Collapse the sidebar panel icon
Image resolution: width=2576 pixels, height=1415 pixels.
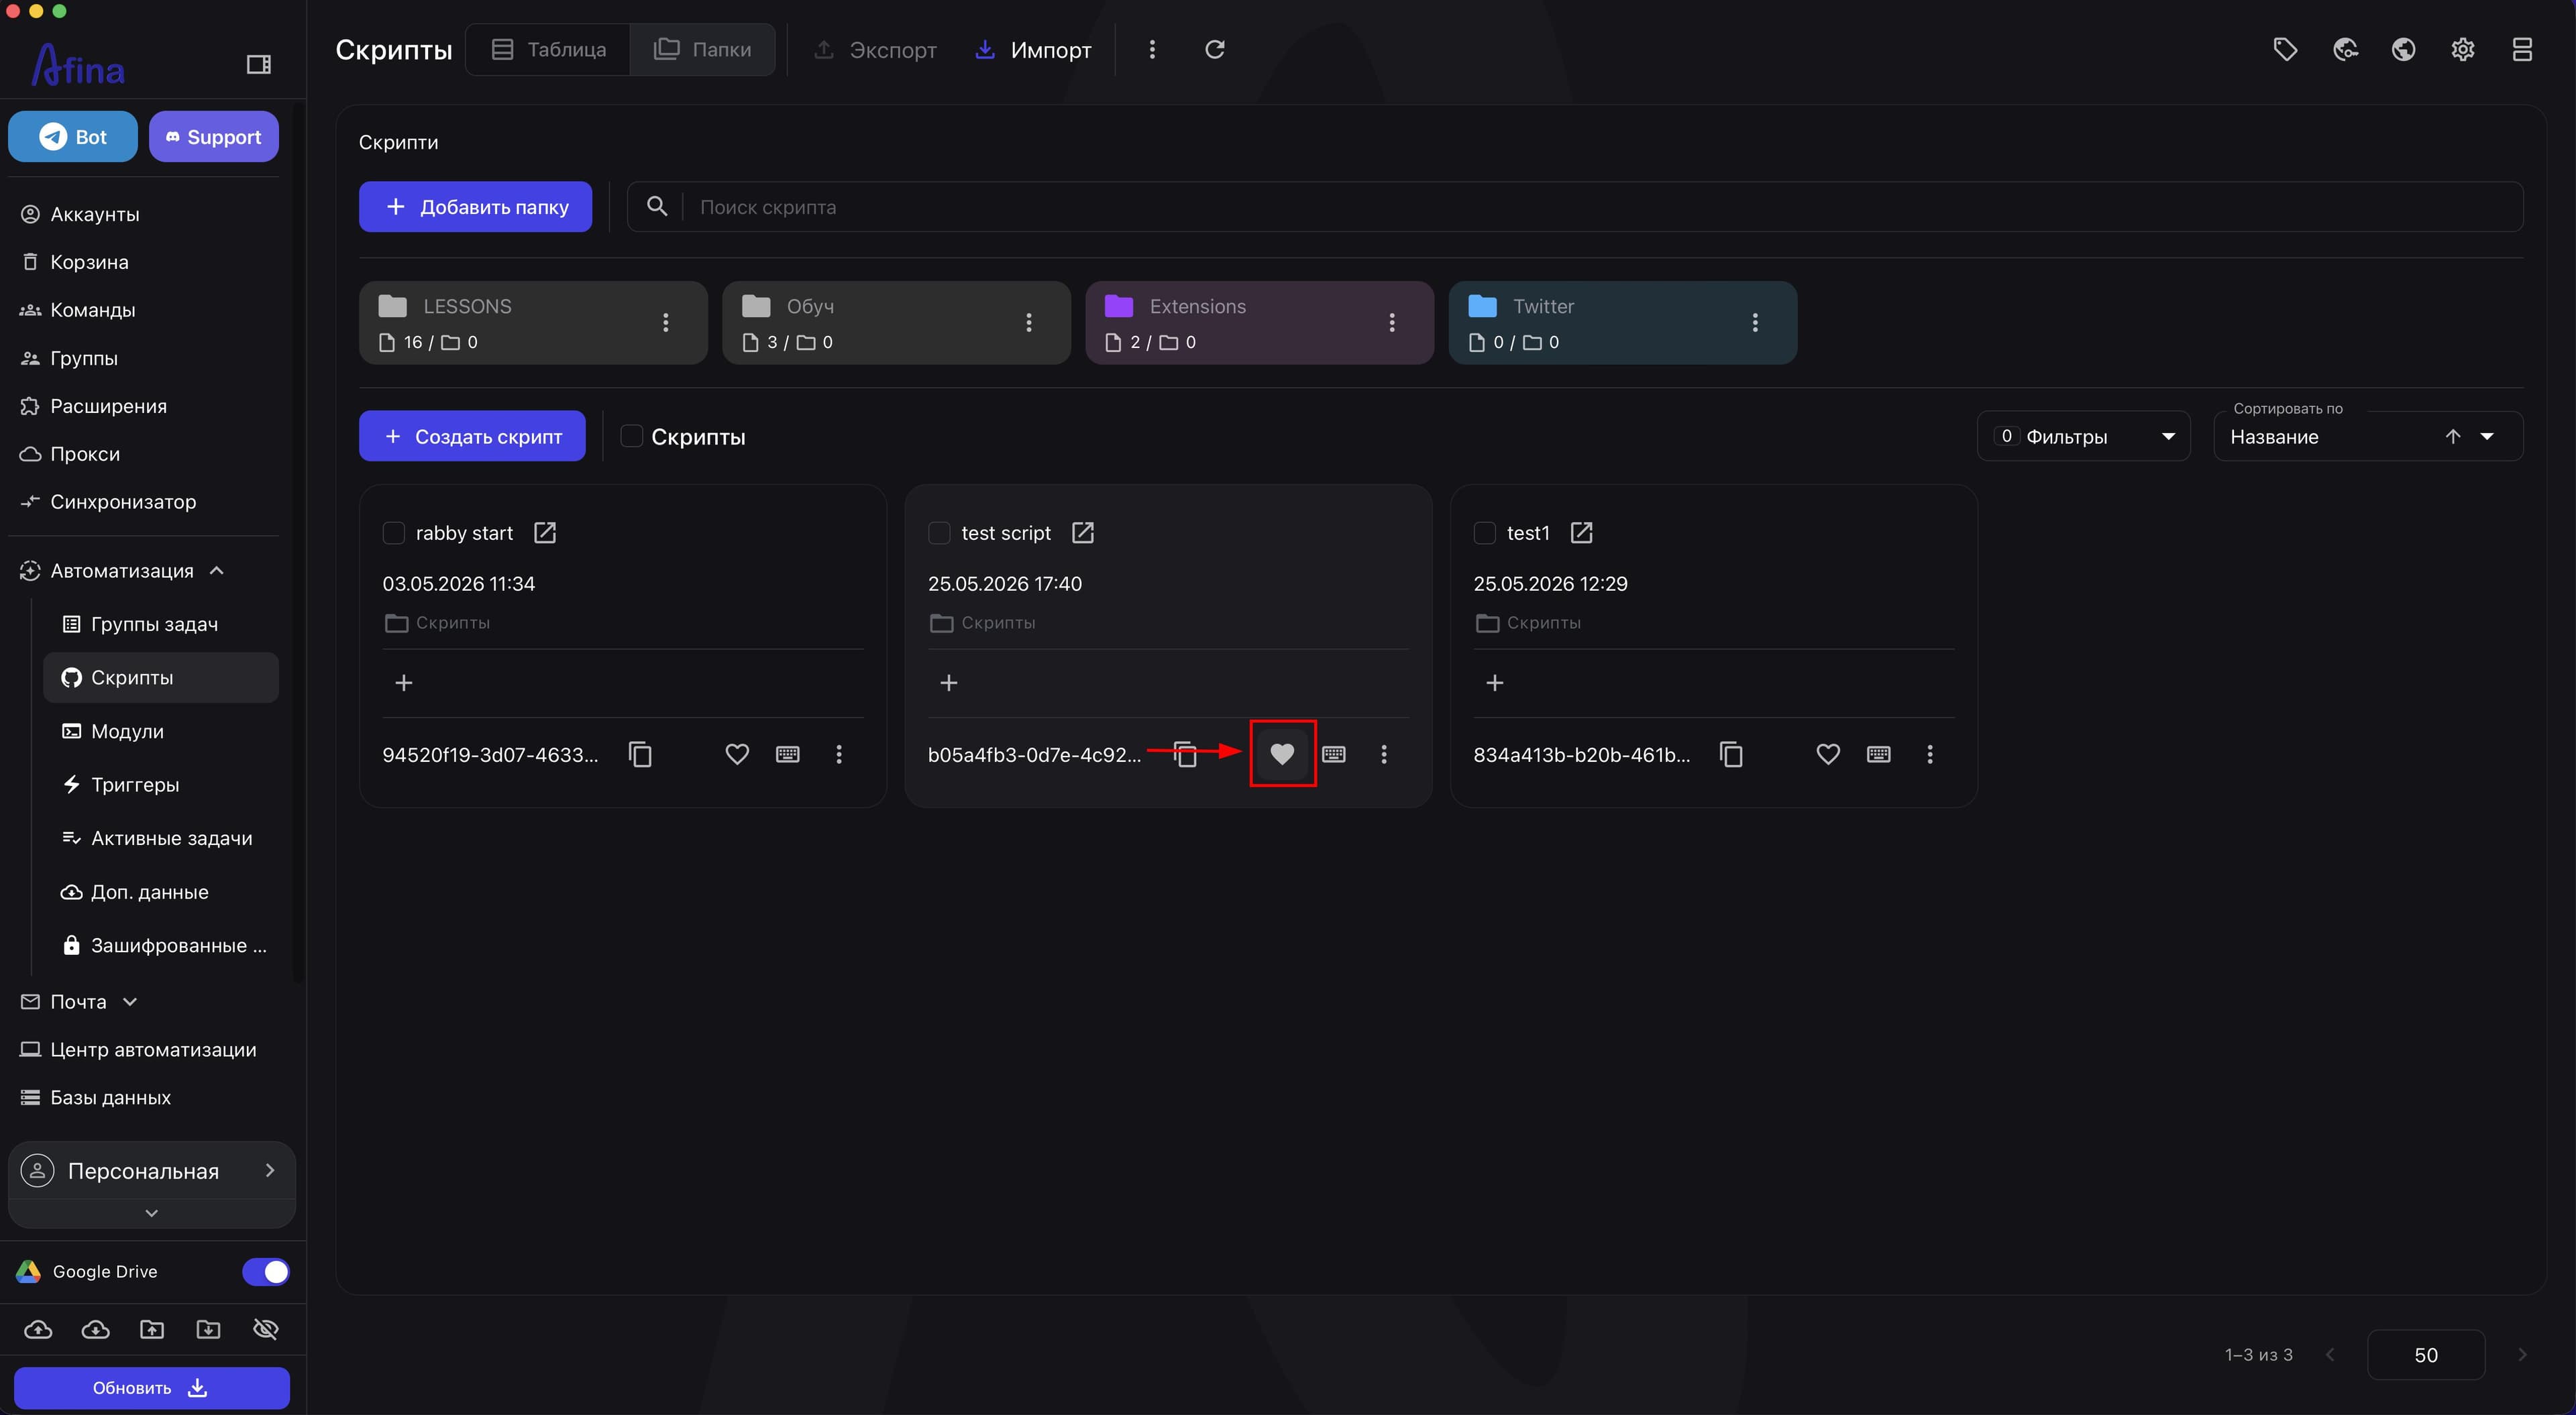point(258,65)
